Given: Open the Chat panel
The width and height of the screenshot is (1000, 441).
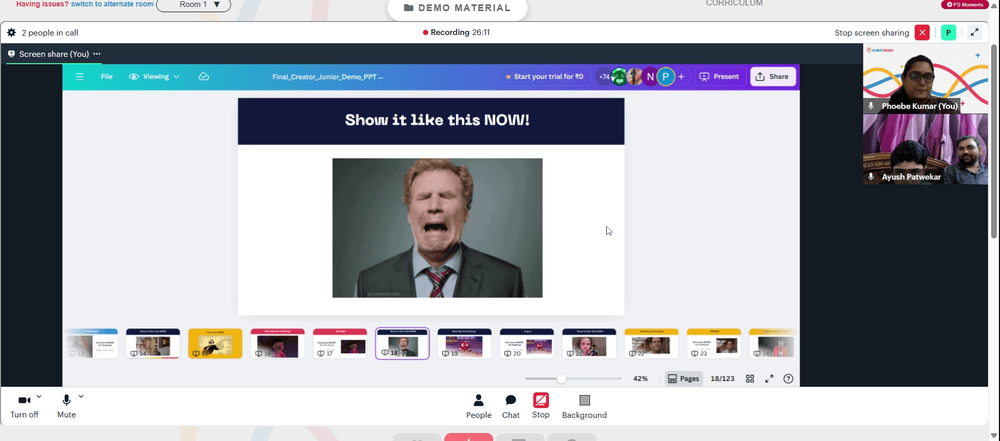Looking at the screenshot, I should (511, 407).
